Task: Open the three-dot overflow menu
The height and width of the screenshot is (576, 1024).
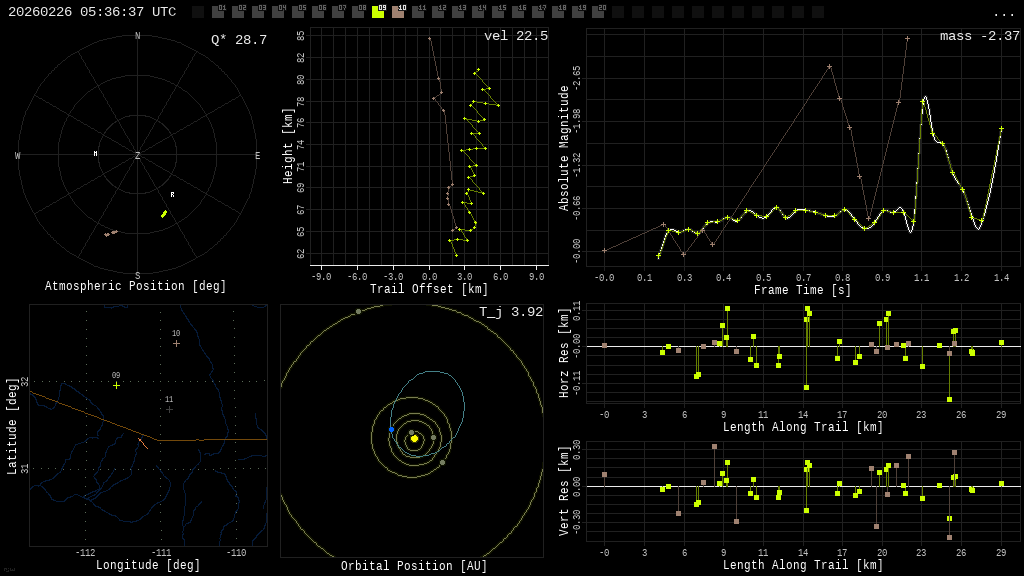Action: 1003,13
